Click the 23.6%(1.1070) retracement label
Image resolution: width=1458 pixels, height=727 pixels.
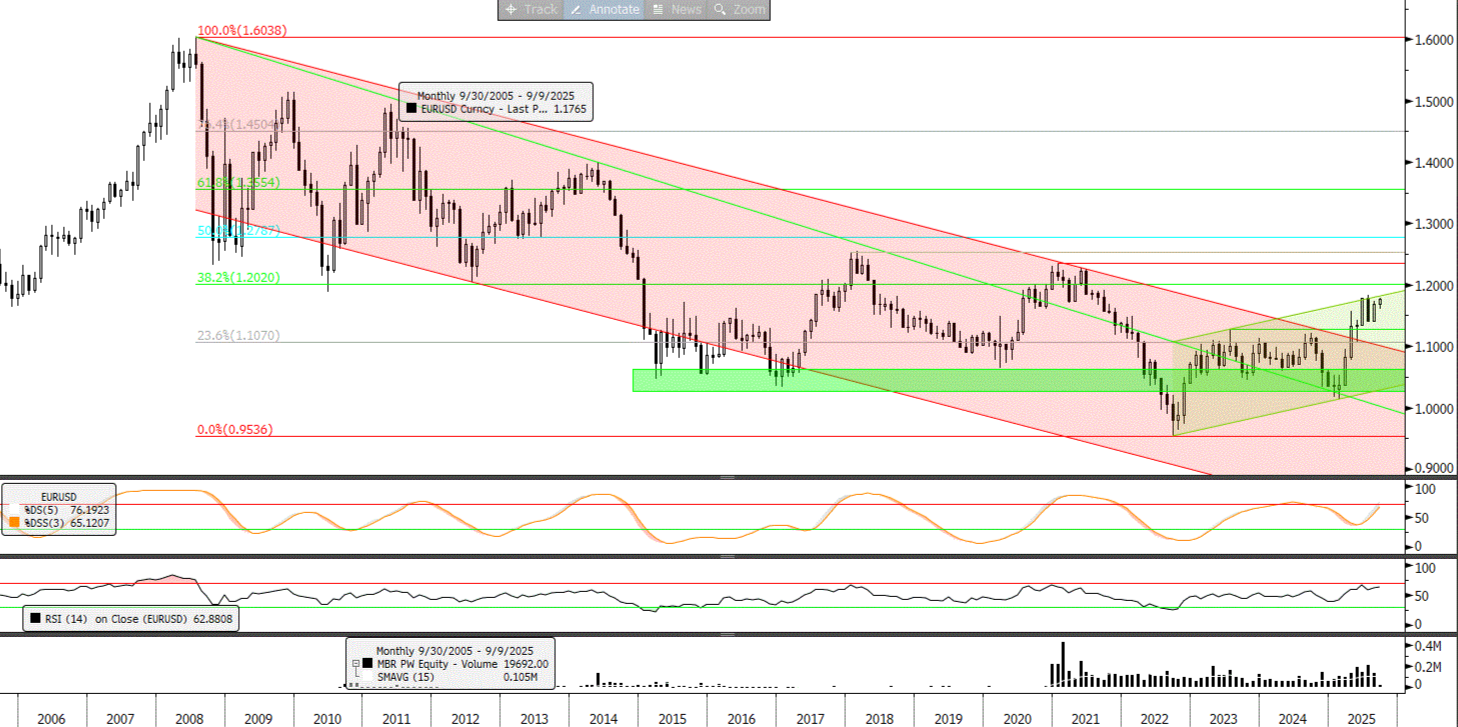237,337
